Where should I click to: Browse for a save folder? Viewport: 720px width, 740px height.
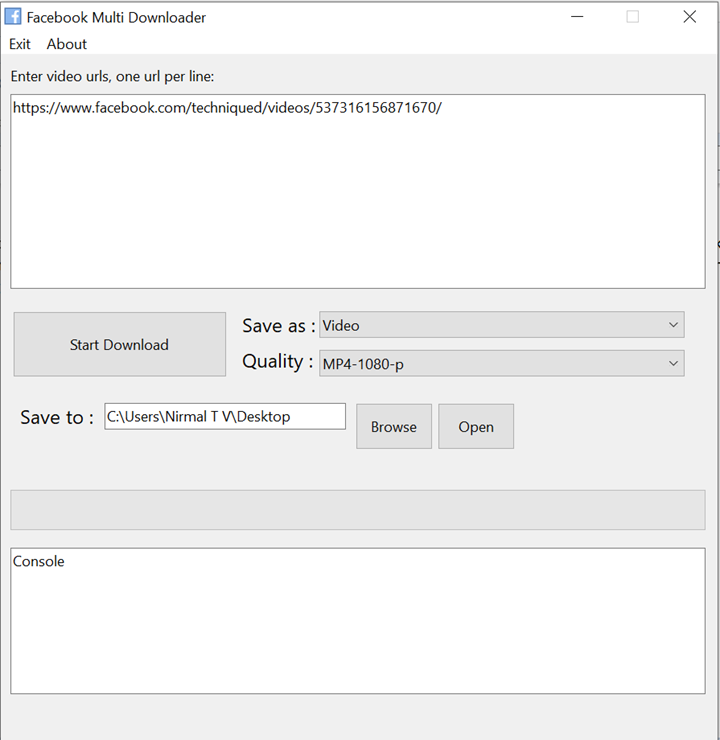tap(394, 426)
